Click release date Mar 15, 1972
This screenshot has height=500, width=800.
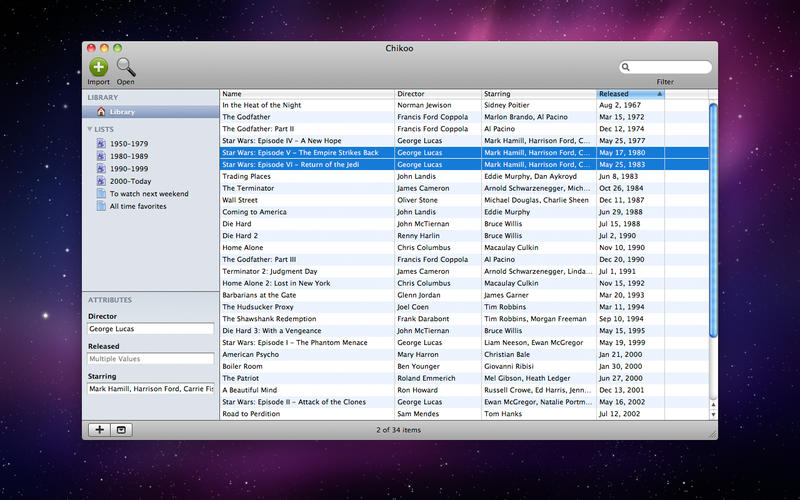click(x=621, y=117)
